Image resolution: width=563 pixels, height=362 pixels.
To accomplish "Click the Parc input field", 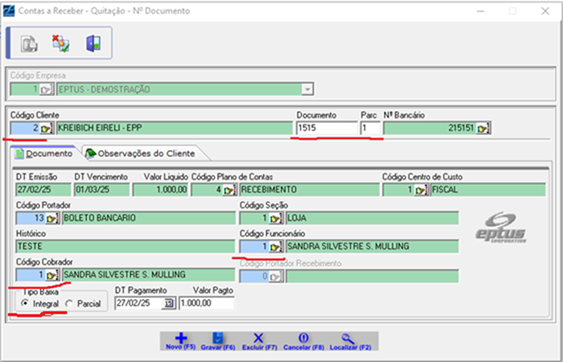I will pos(370,128).
